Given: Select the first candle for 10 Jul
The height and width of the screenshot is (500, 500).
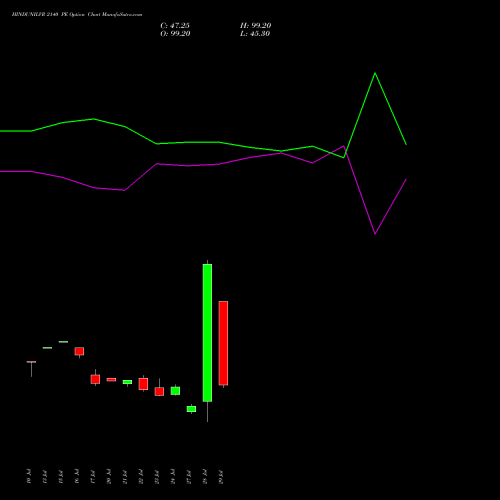Looking at the screenshot, I should click(x=31, y=362).
